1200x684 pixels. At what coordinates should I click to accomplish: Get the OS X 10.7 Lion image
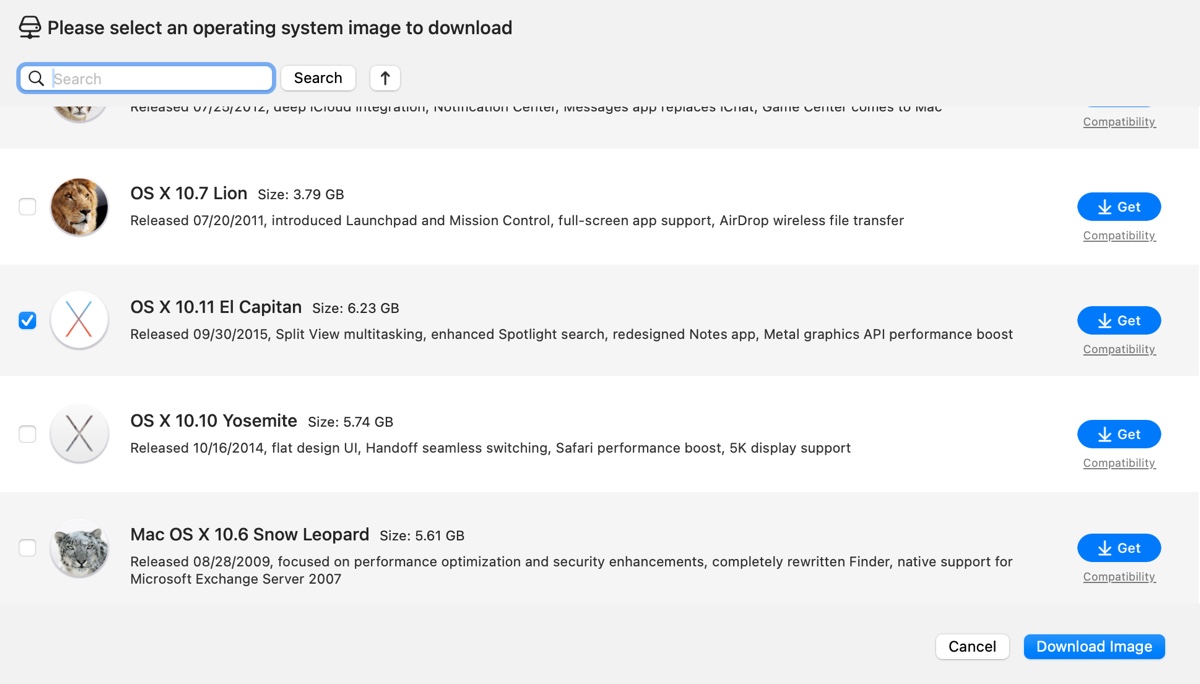point(1119,207)
